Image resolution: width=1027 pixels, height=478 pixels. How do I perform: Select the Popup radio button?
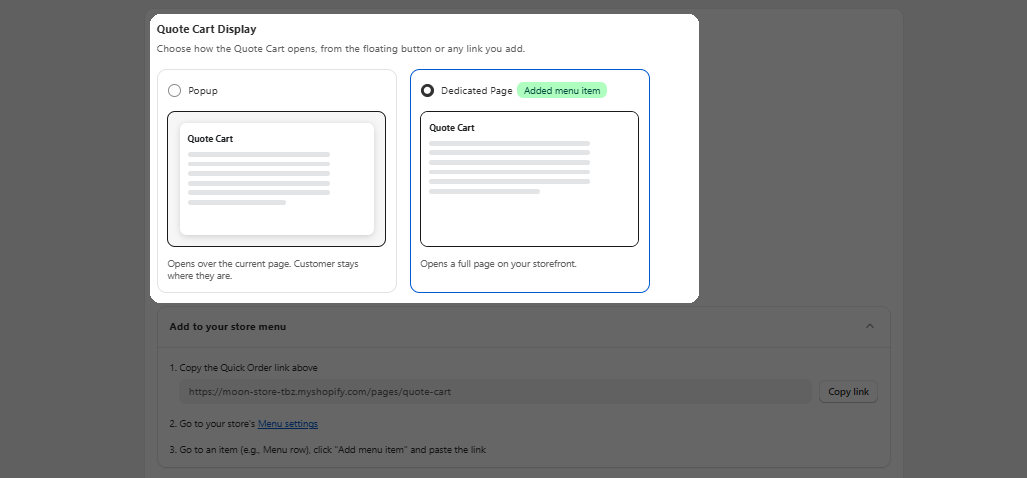point(174,90)
